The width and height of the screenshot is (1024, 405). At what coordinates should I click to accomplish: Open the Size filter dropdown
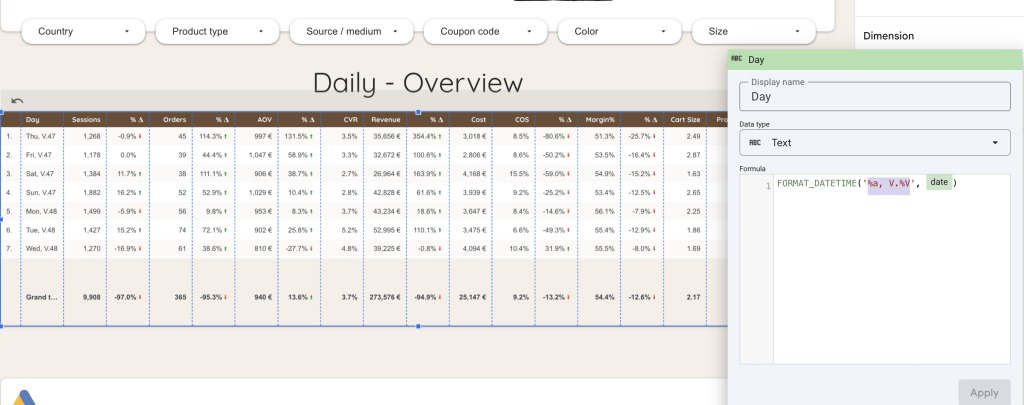pyautogui.click(x=753, y=31)
